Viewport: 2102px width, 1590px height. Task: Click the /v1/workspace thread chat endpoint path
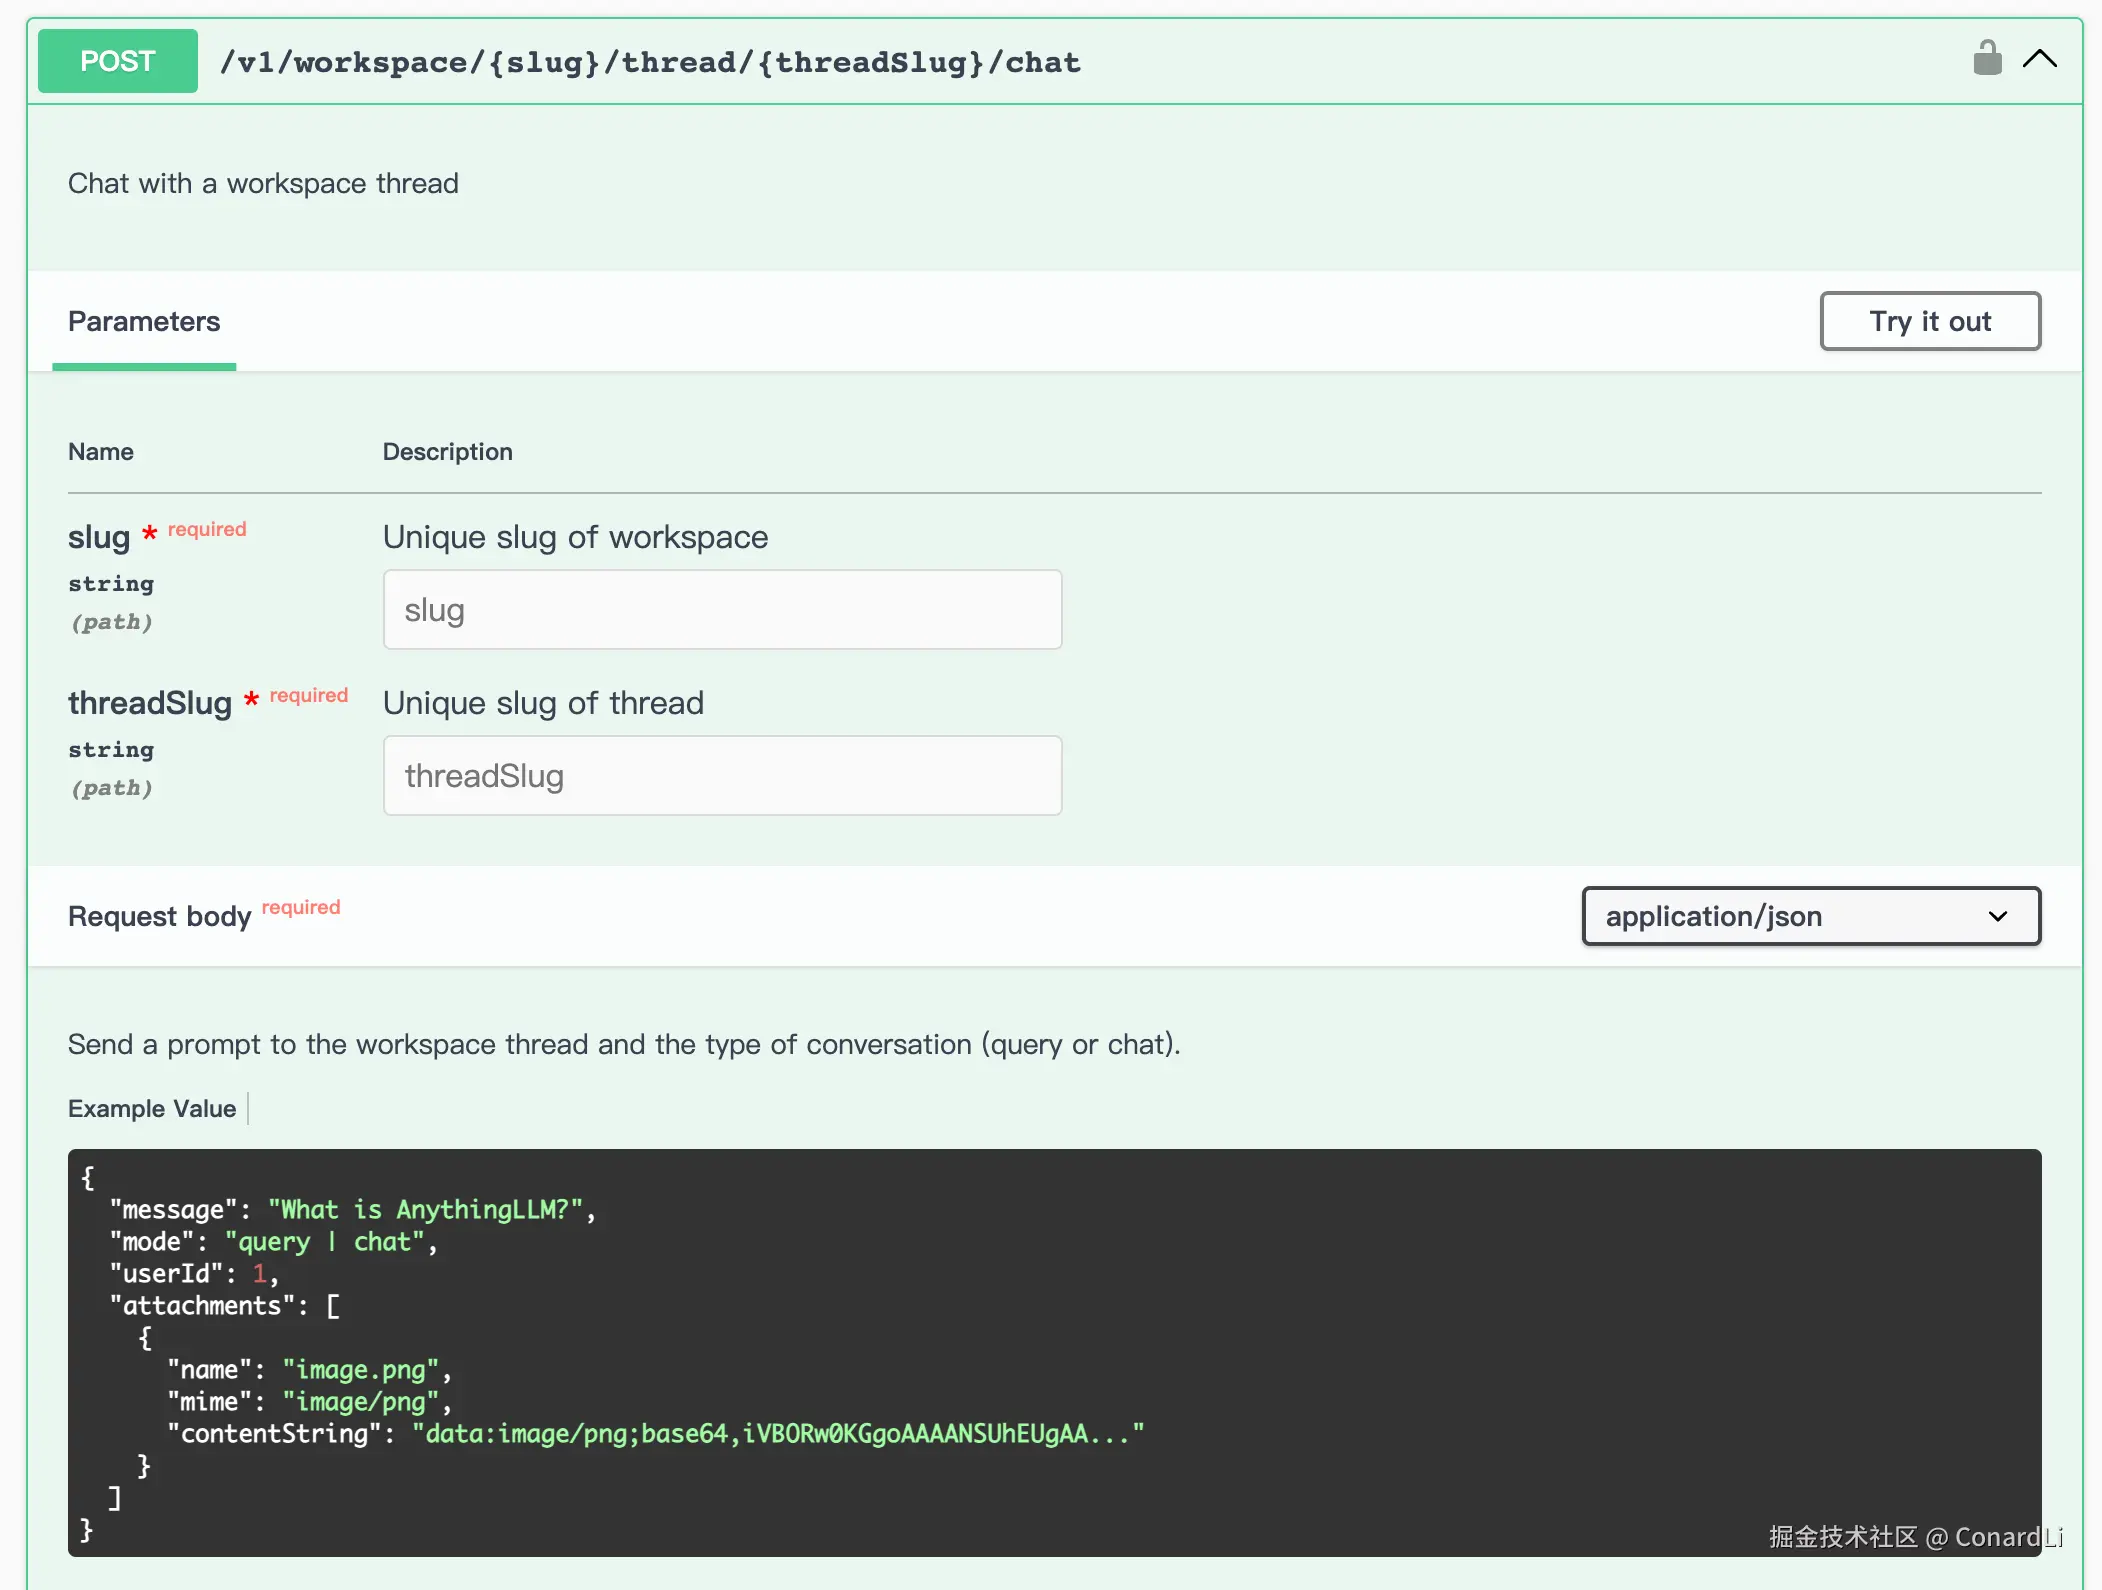tap(650, 62)
